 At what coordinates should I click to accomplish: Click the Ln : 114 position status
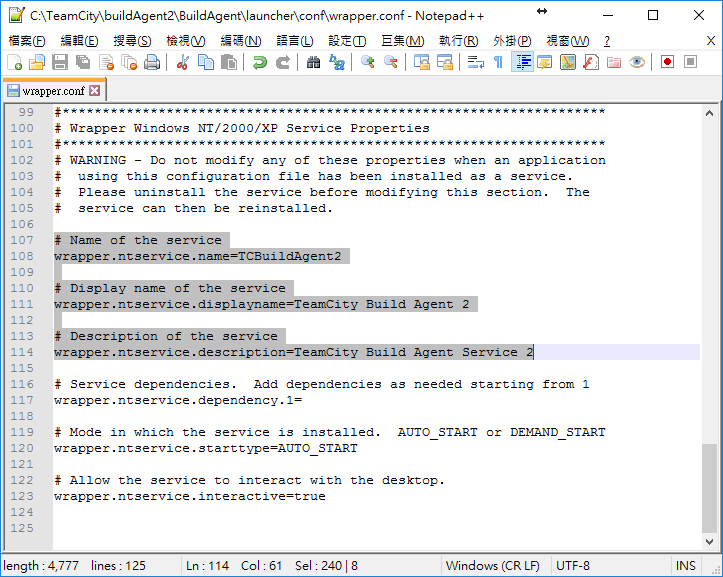(x=207, y=565)
